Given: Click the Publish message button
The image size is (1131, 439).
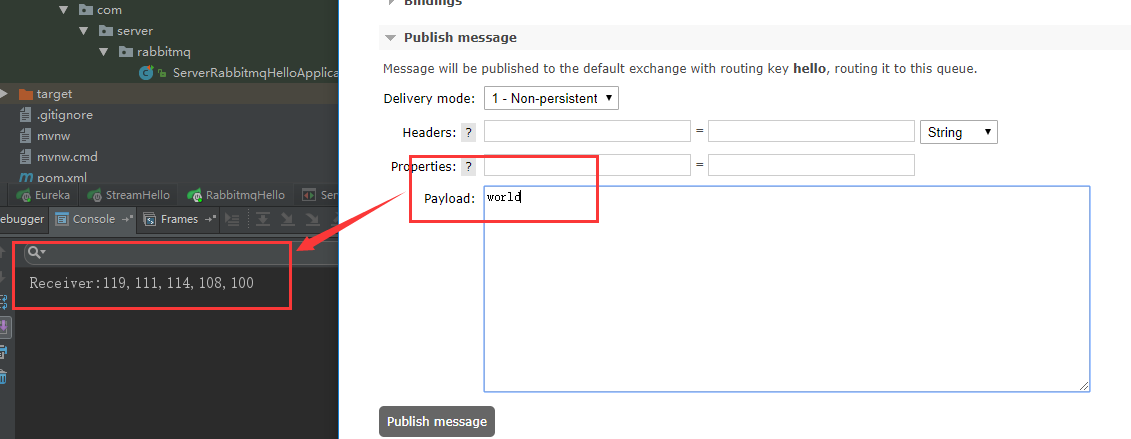Looking at the screenshot, I should point(437,422).
